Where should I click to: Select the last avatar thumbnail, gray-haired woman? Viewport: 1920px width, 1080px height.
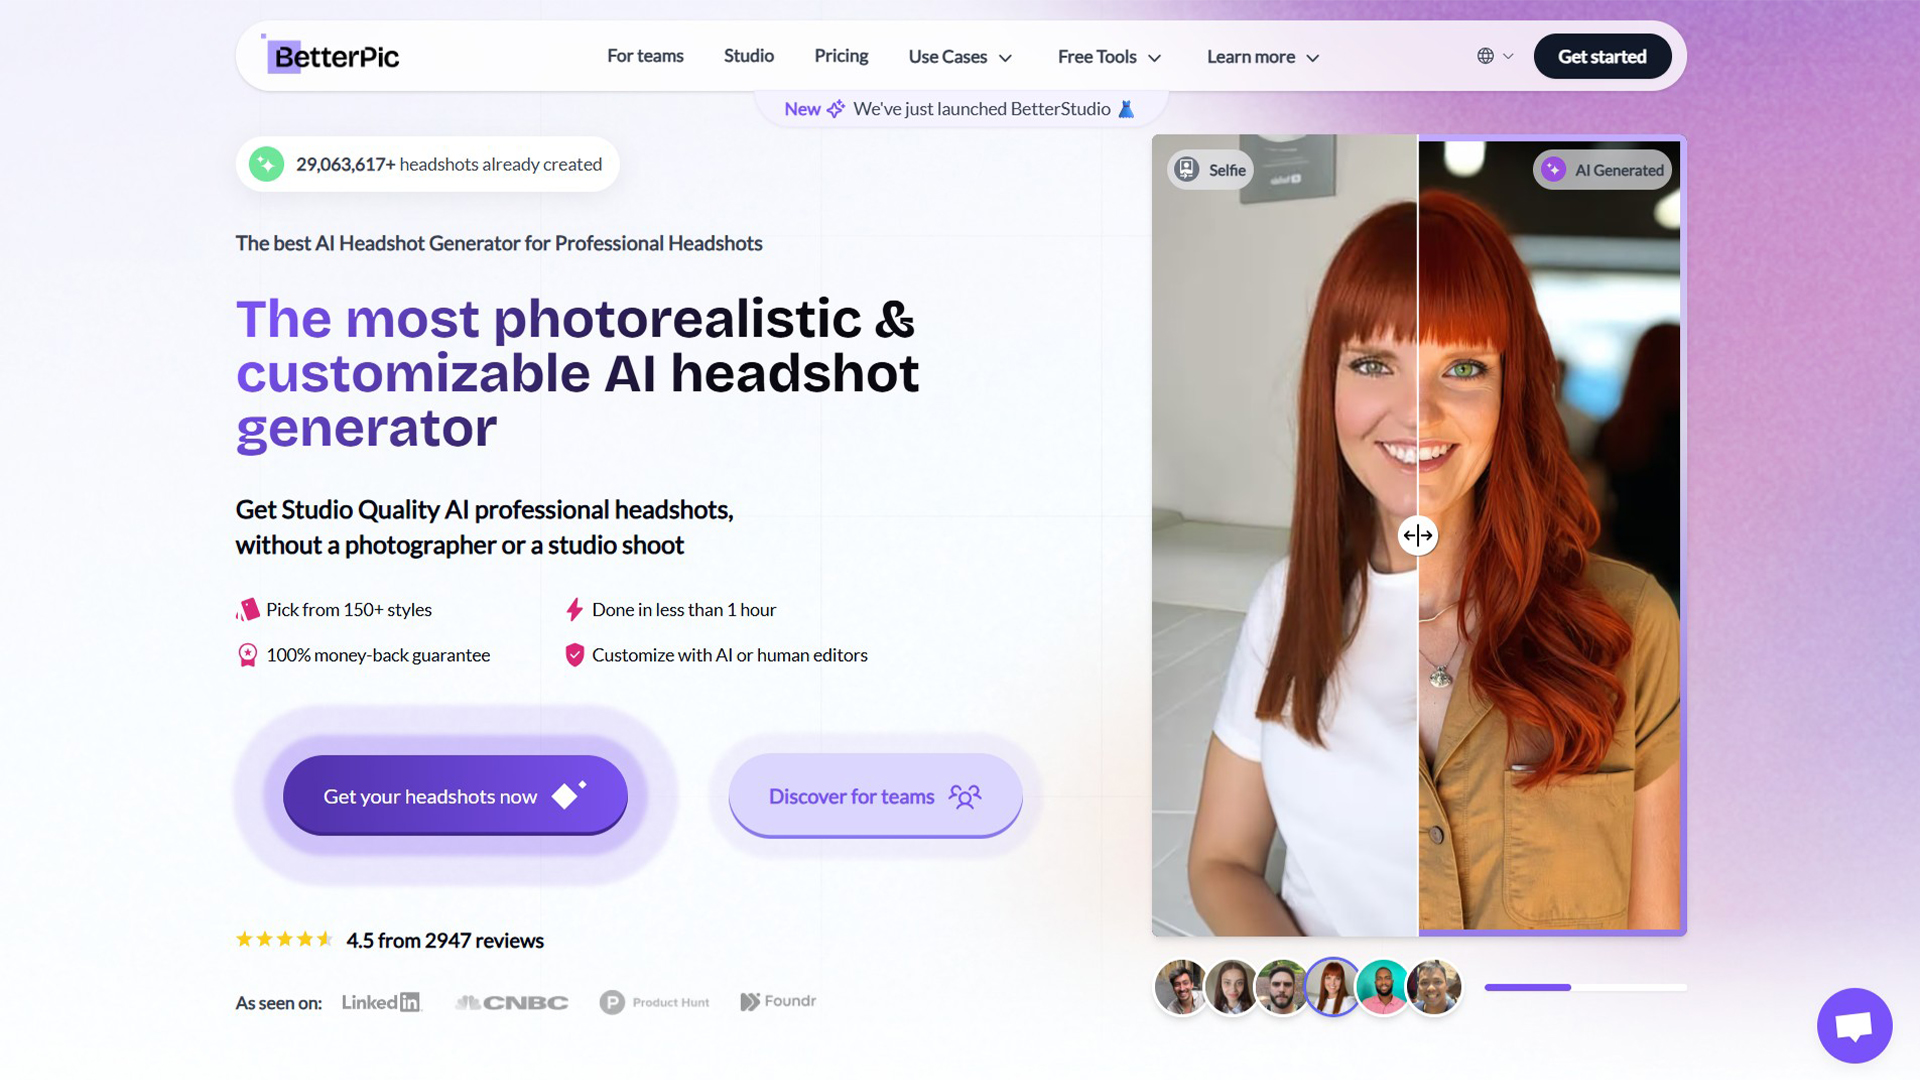[x=1434, y=987]
